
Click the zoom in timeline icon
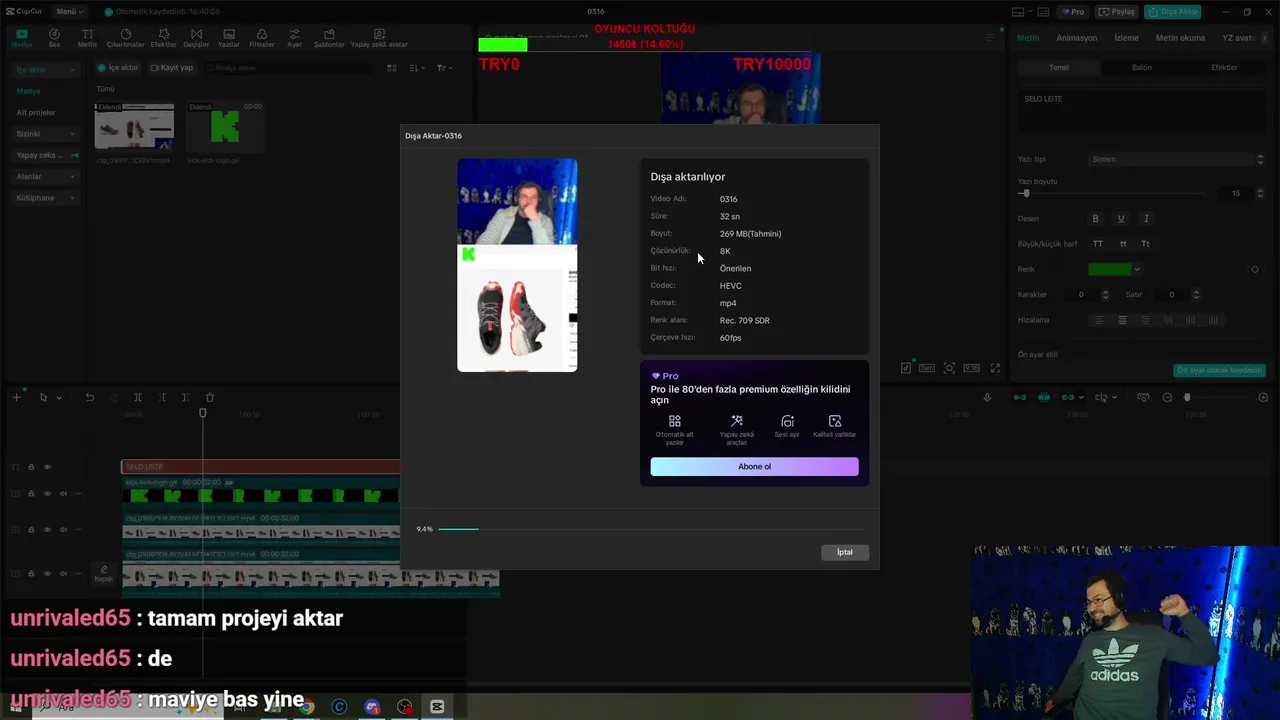pyautogui.click(x=1263, y=397)
